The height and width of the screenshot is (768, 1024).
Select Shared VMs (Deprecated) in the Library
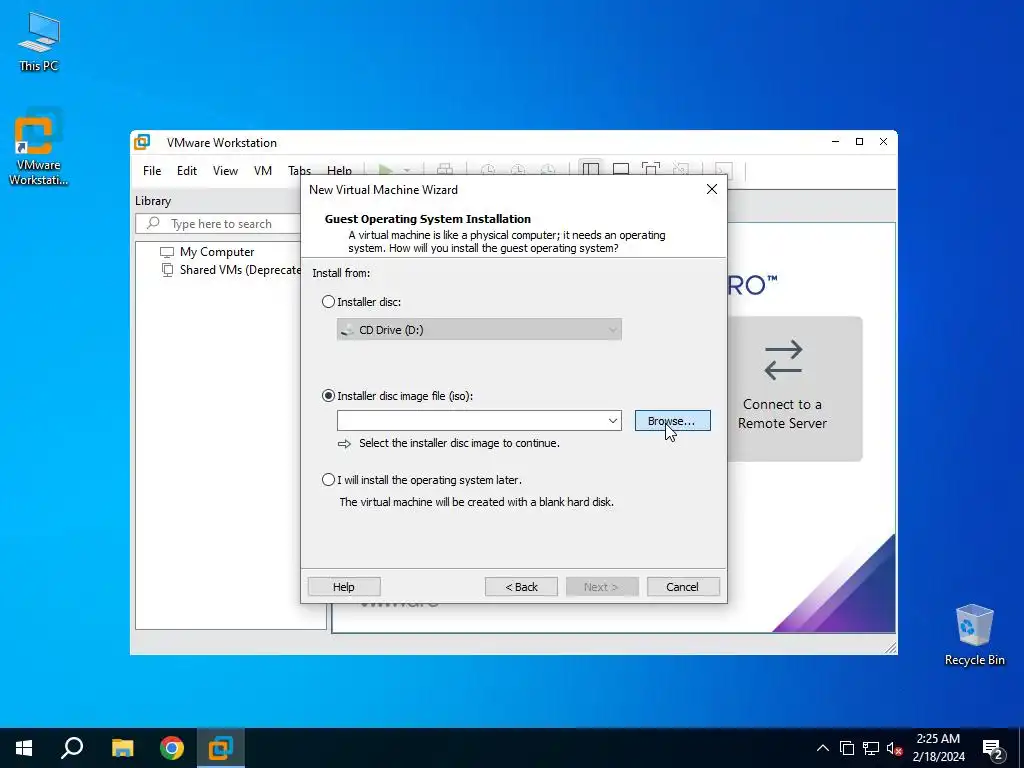click(x=232, y=270)
